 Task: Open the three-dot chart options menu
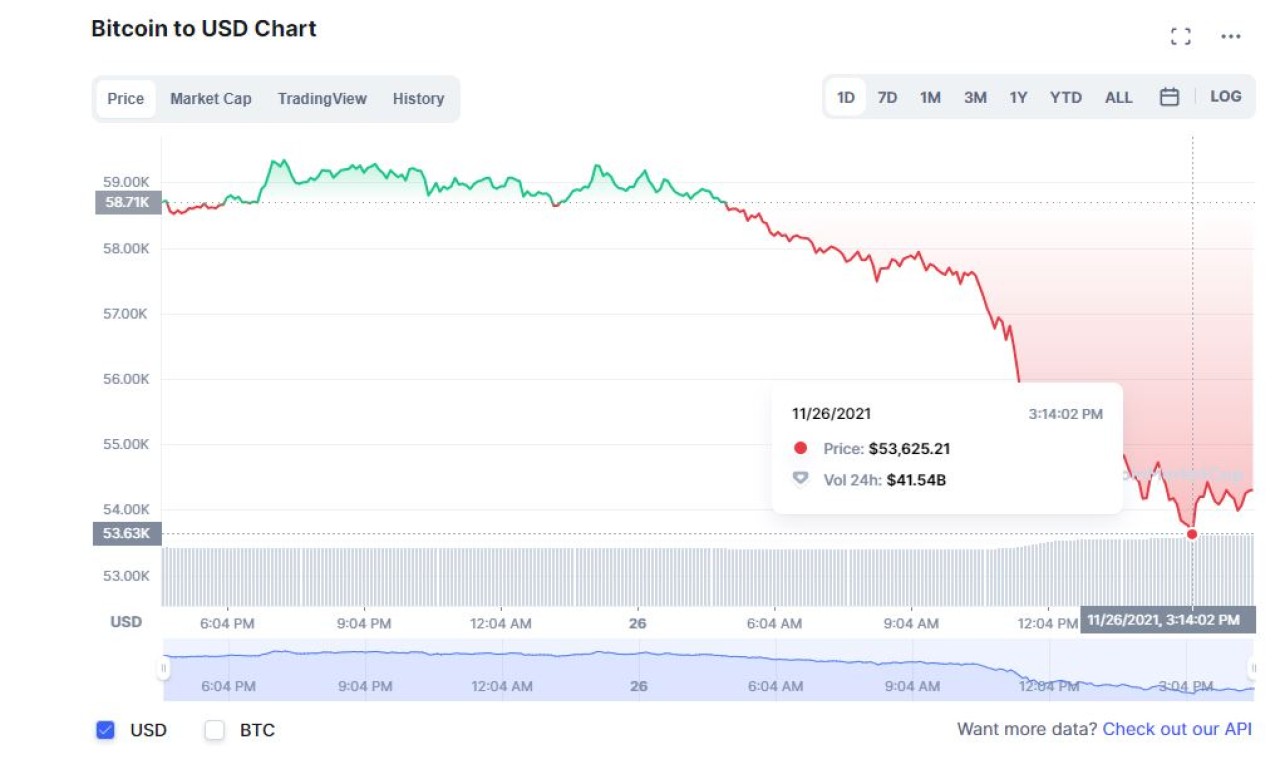pos(1231,37)
